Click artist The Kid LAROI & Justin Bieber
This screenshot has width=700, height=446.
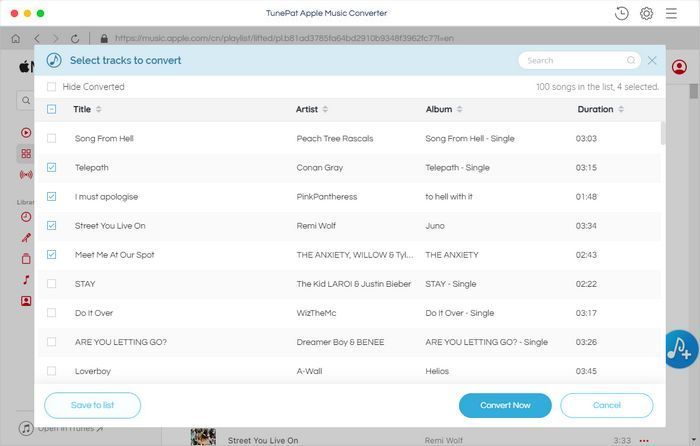coord(354,283)
